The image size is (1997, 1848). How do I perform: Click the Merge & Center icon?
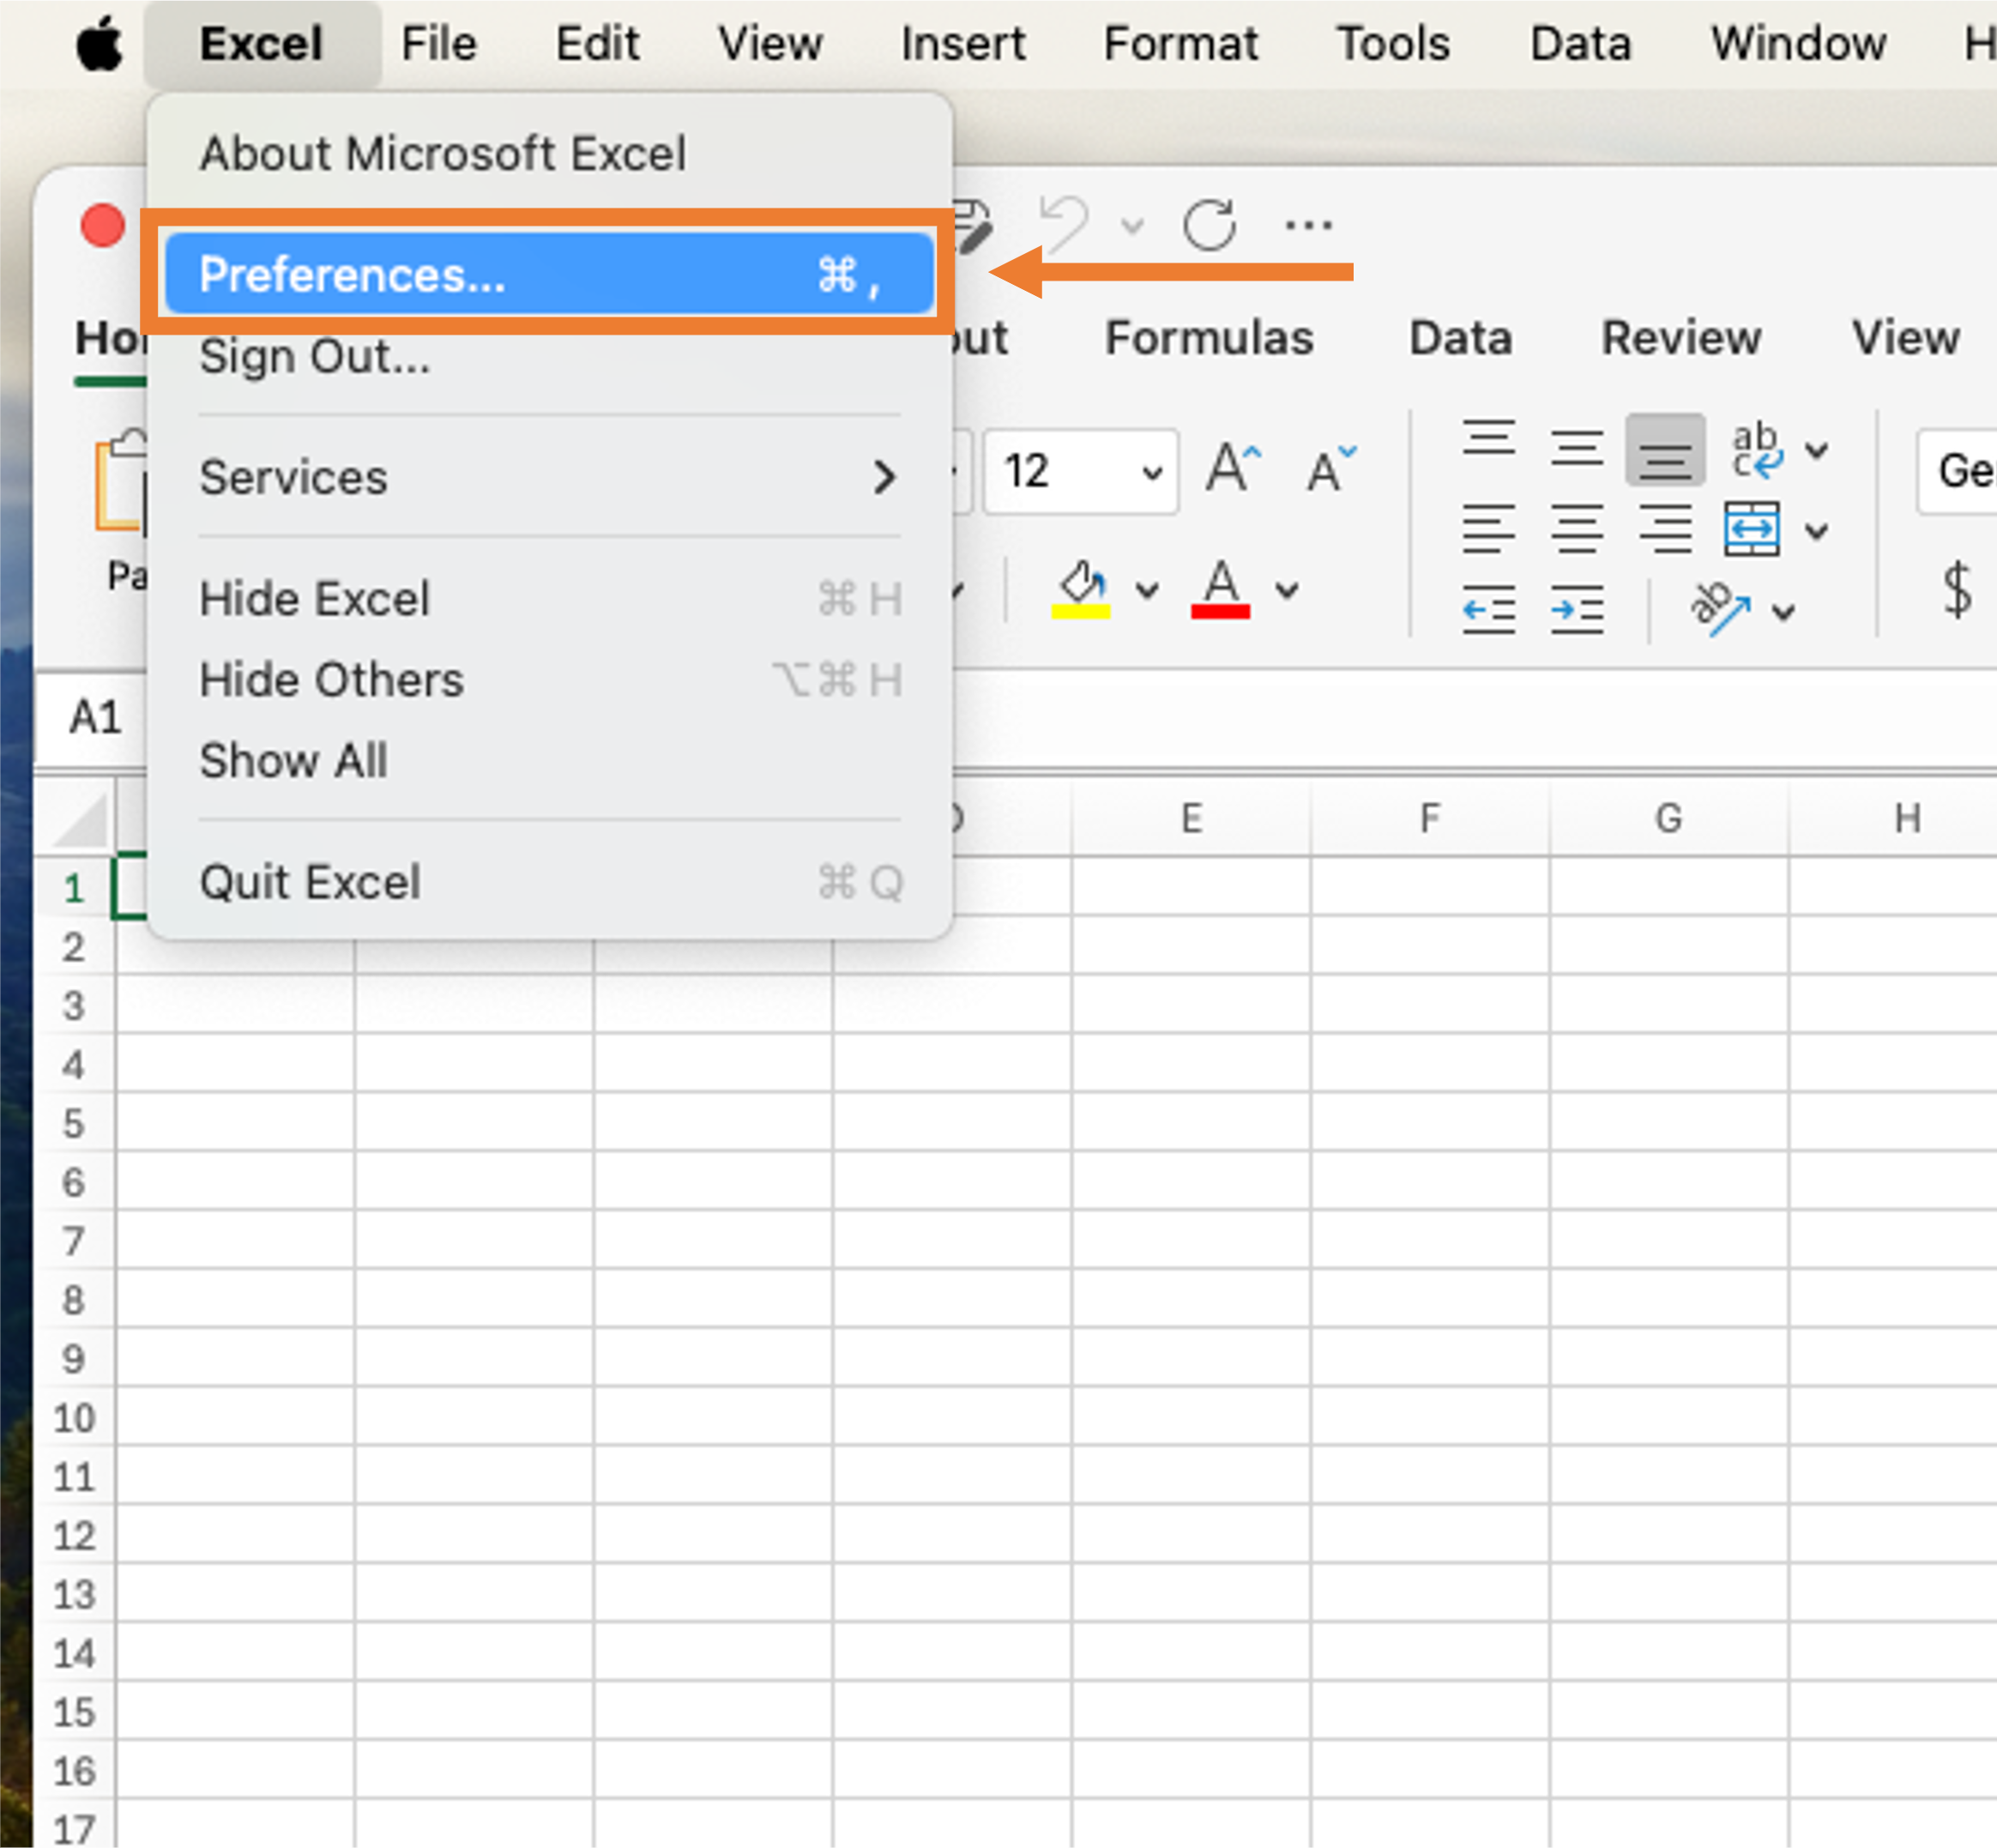coord(1751,529)
